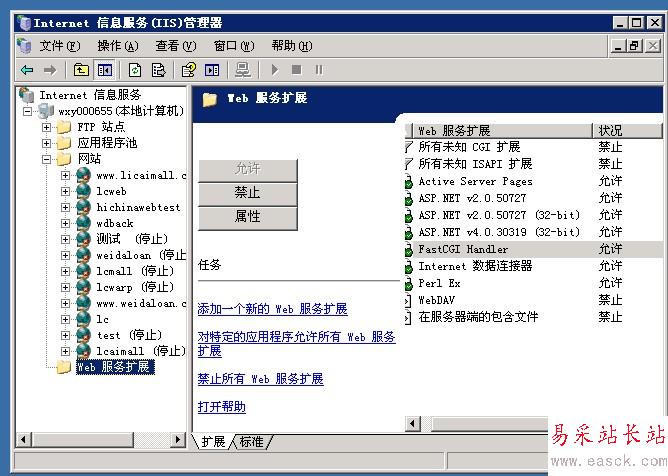Click the action pane toggle icon beside Help
This screenshot has height=476, width=668.
(212, 70)
